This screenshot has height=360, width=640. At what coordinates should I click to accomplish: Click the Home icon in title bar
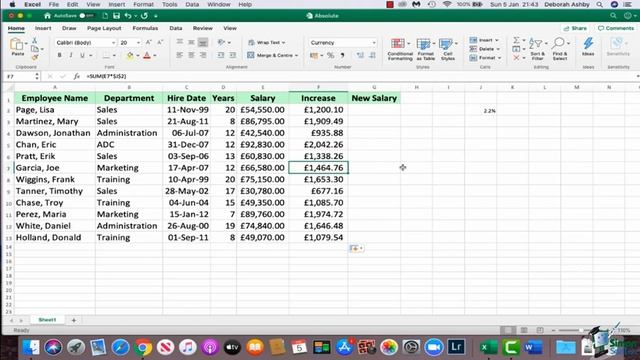click(x=47, y=16)
